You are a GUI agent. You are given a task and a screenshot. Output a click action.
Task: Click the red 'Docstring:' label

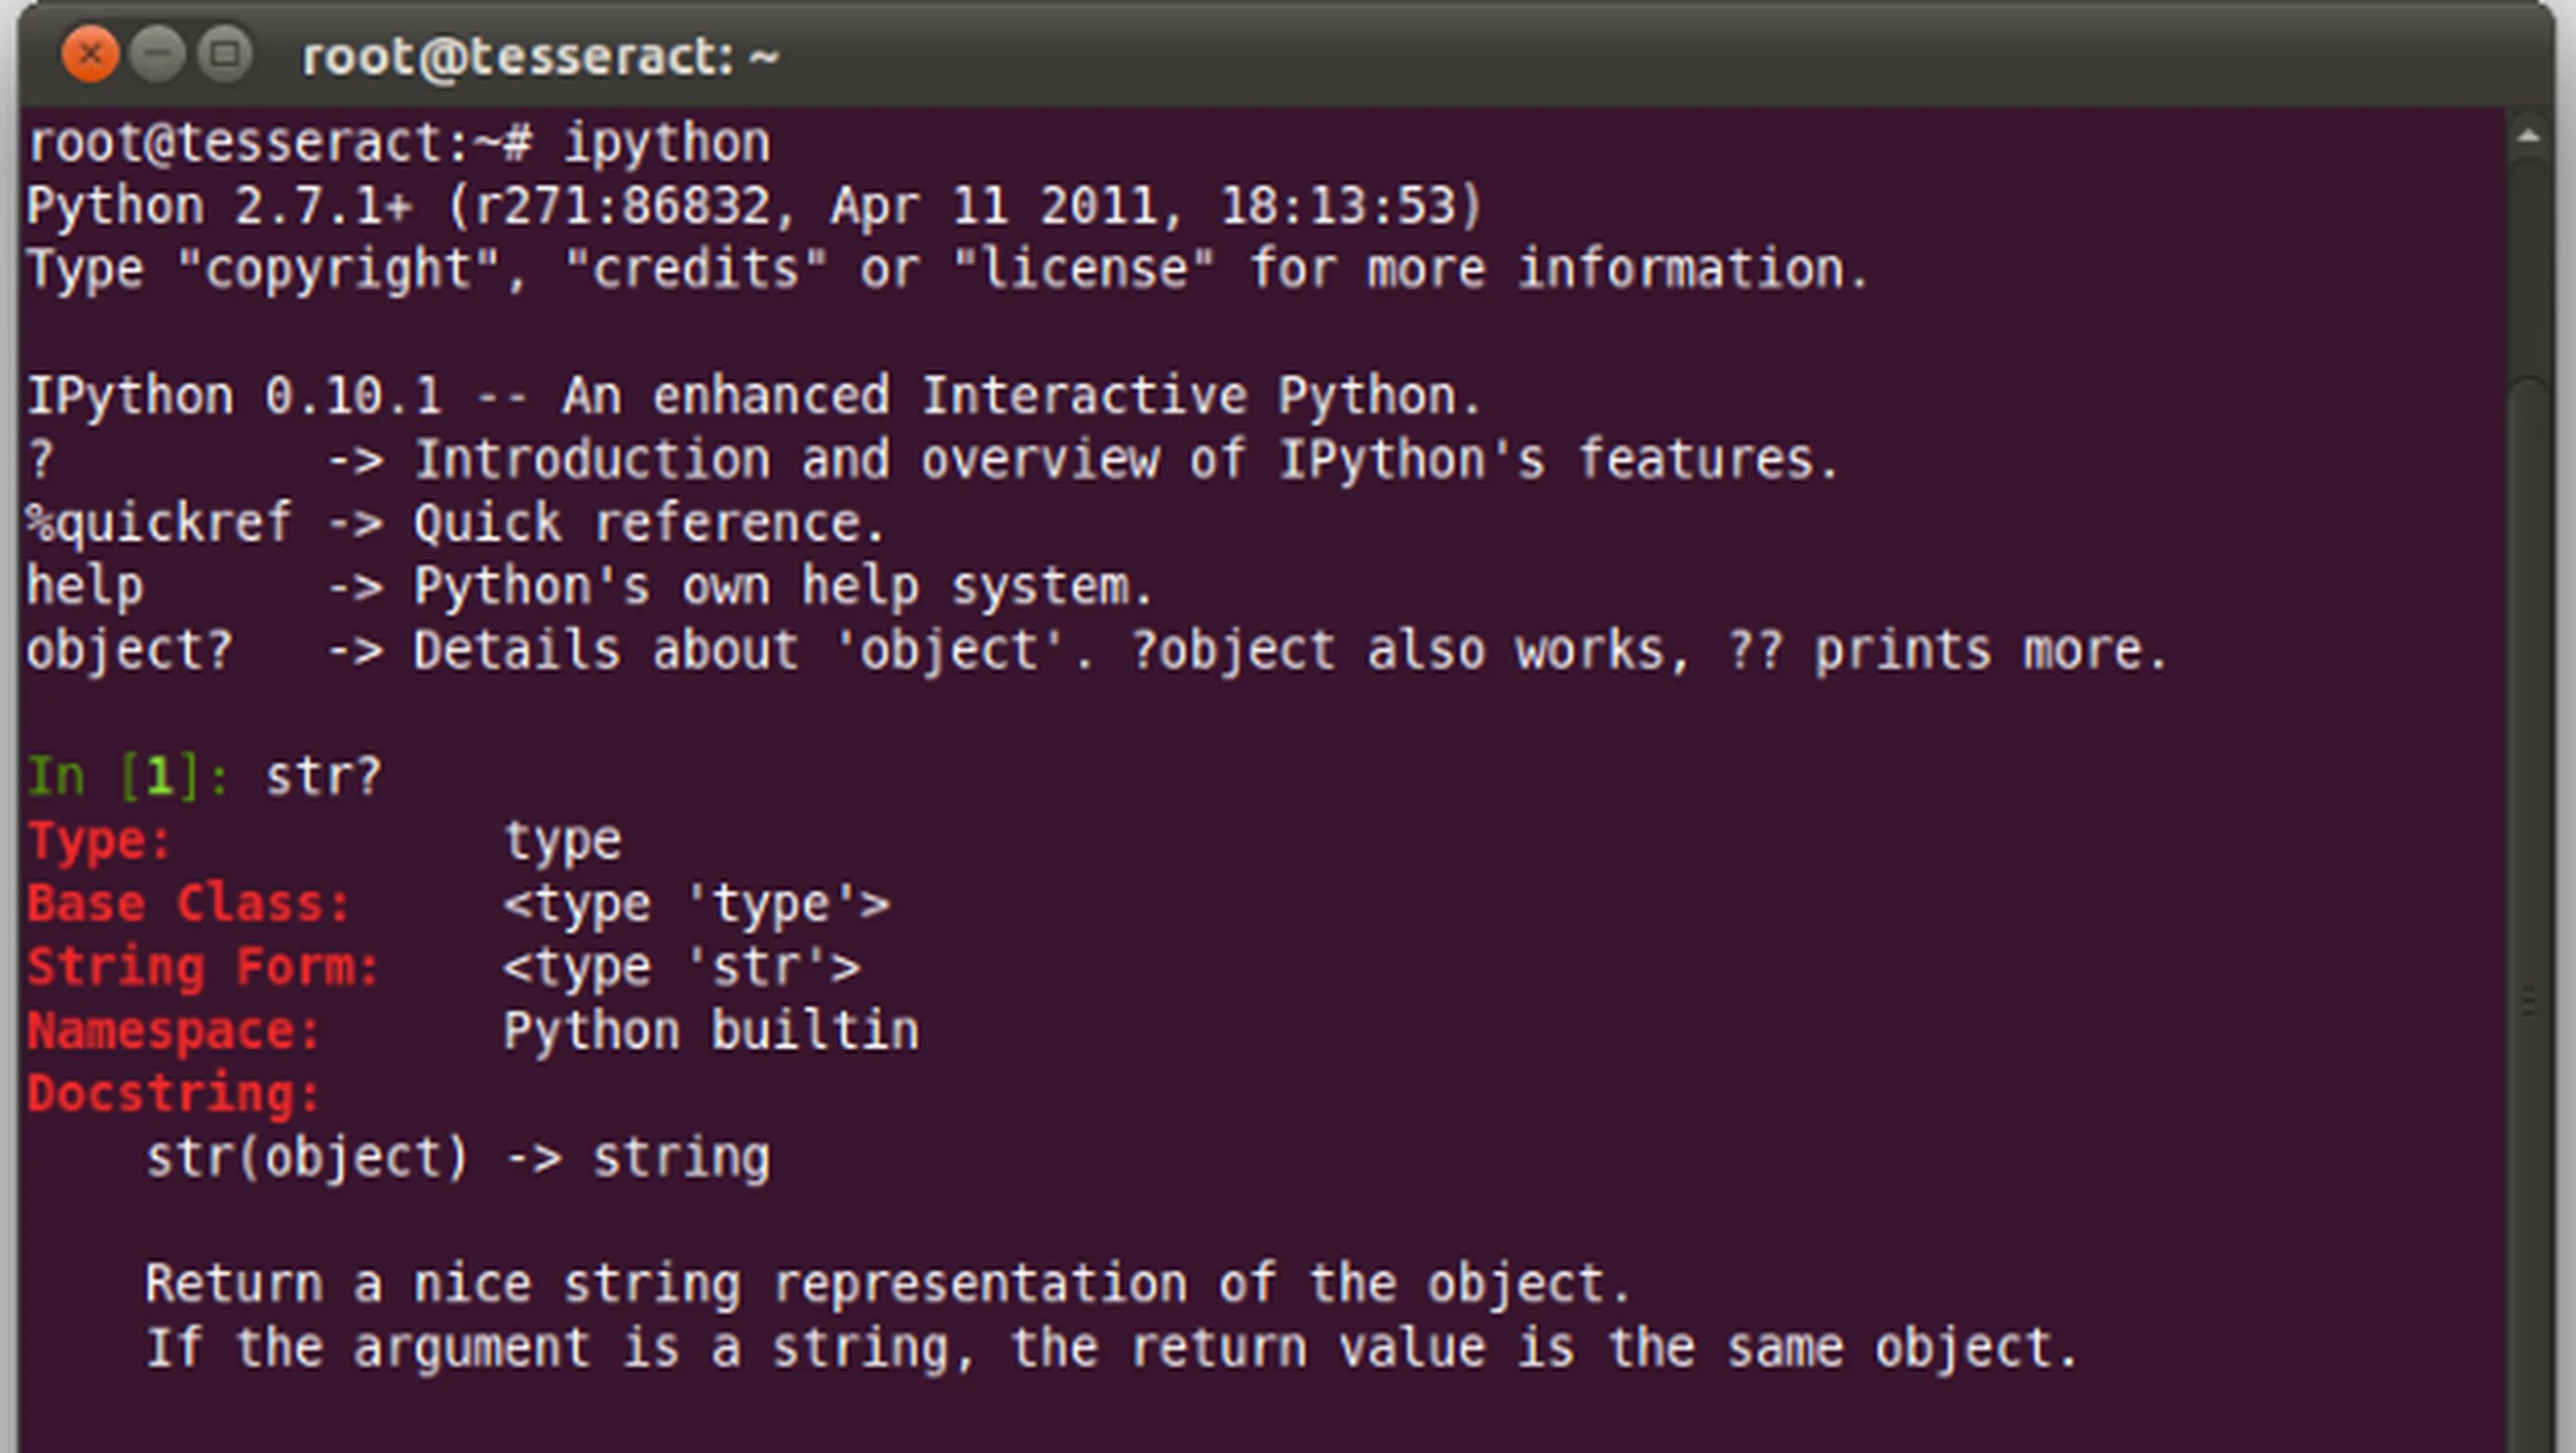(173, 1094)
